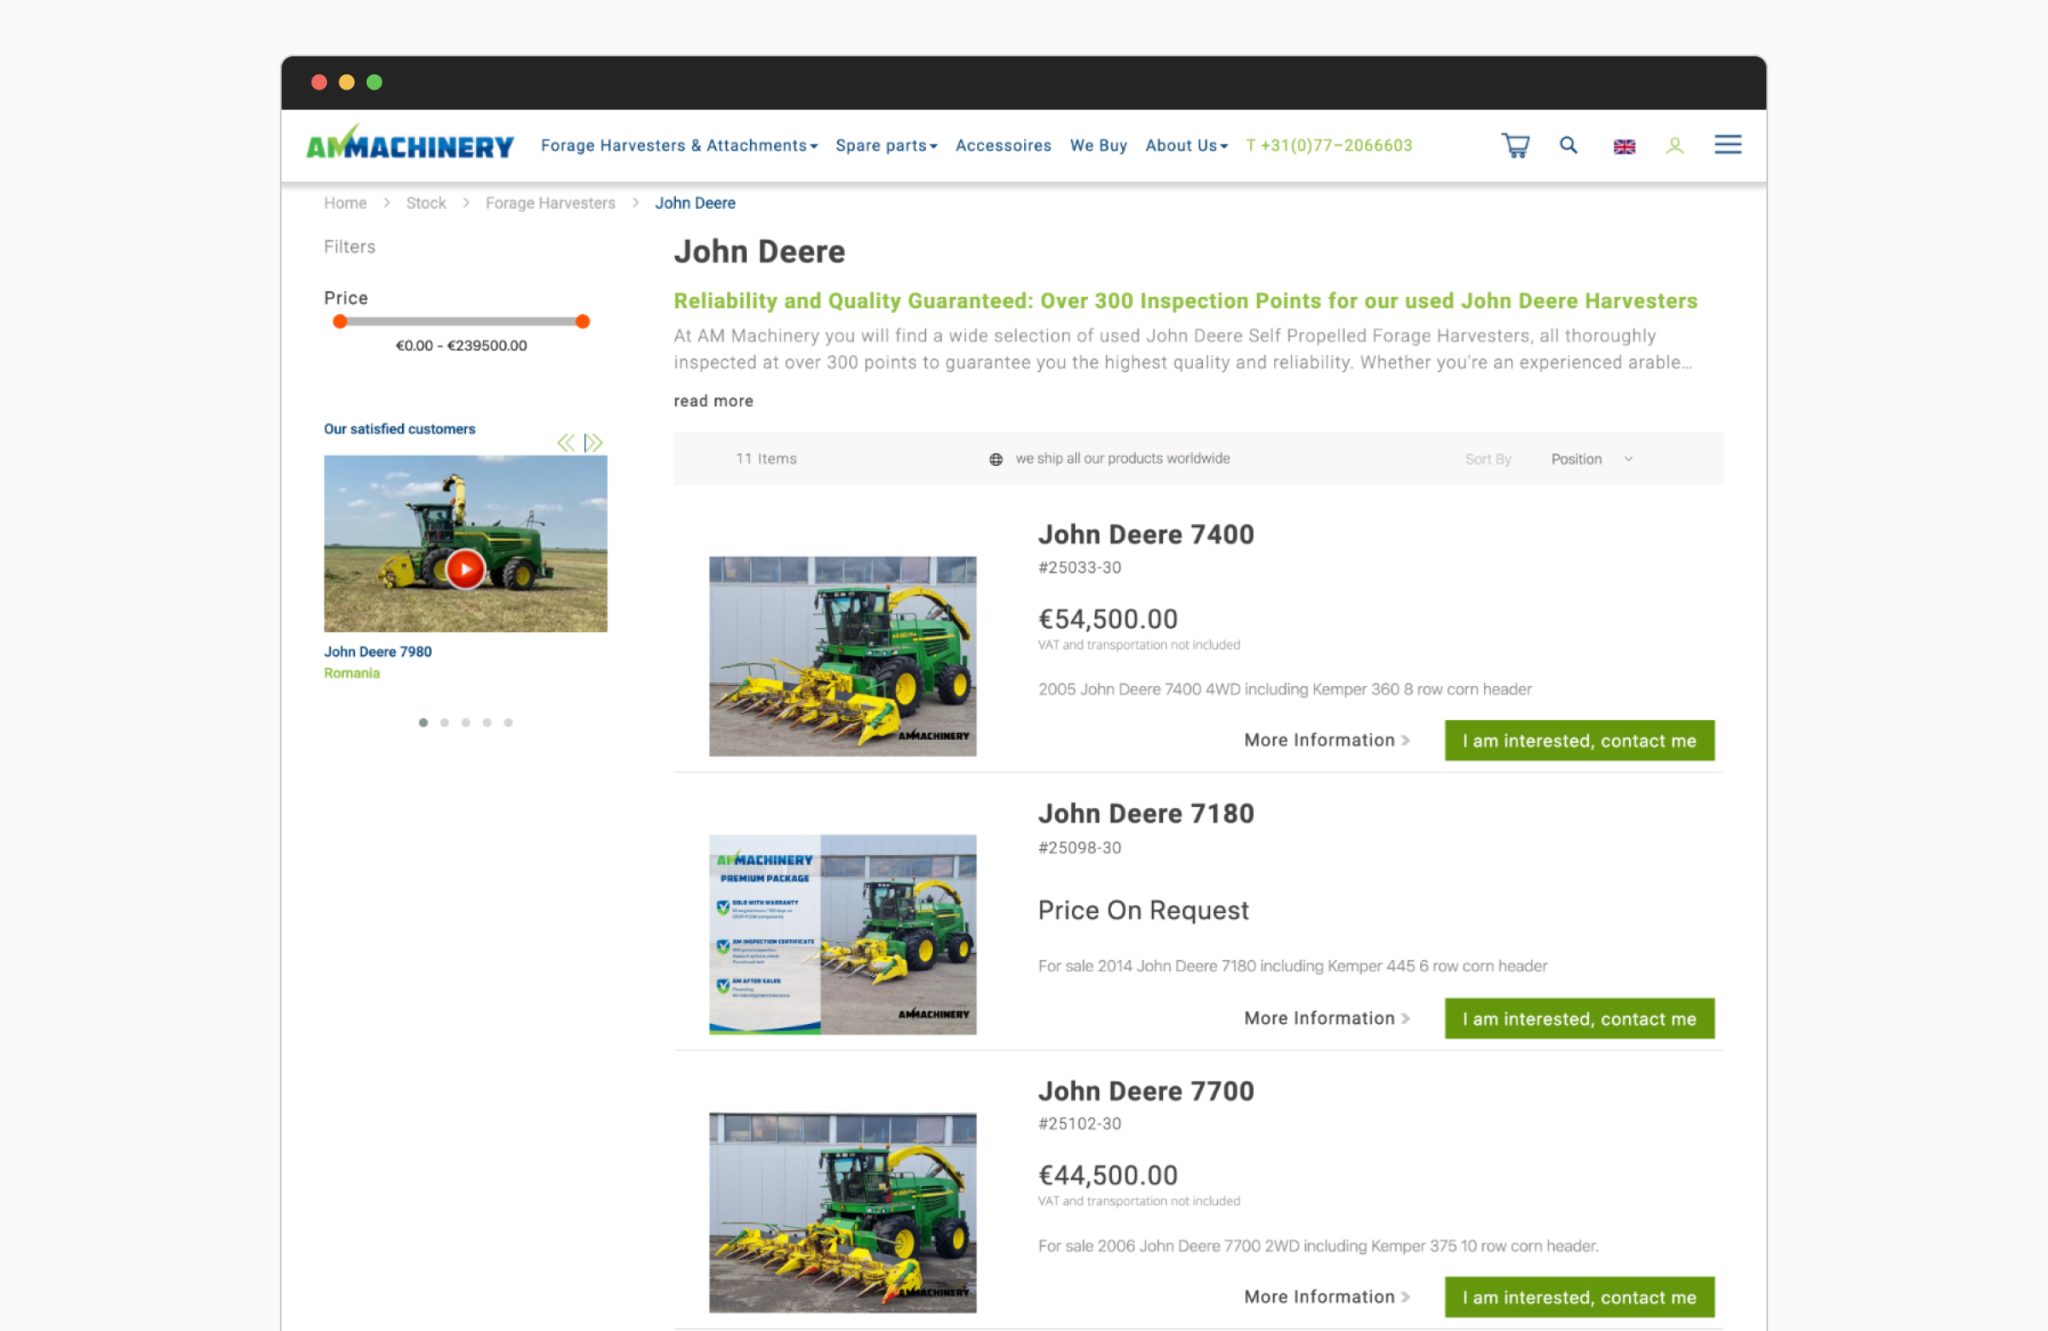2048x1331 pixels.
Task: Open the John Deere 7180 product photo
Action: (x=843, y=934)
